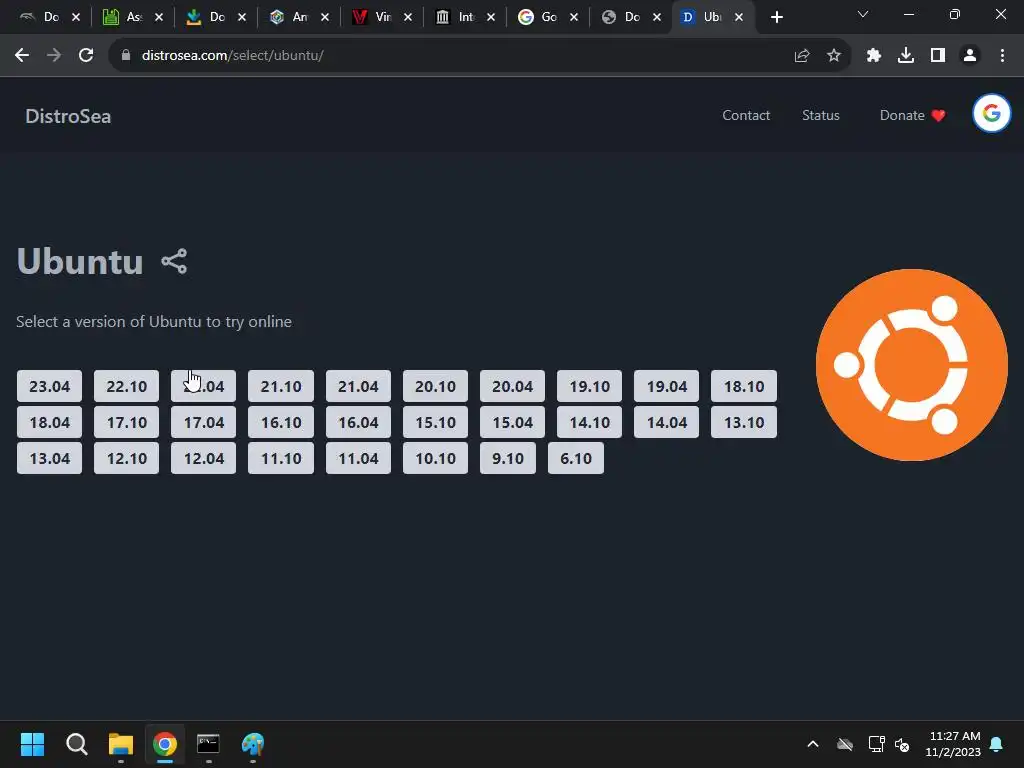
Task: Select Ubuntu version 13.10
Action: [743, 422]
